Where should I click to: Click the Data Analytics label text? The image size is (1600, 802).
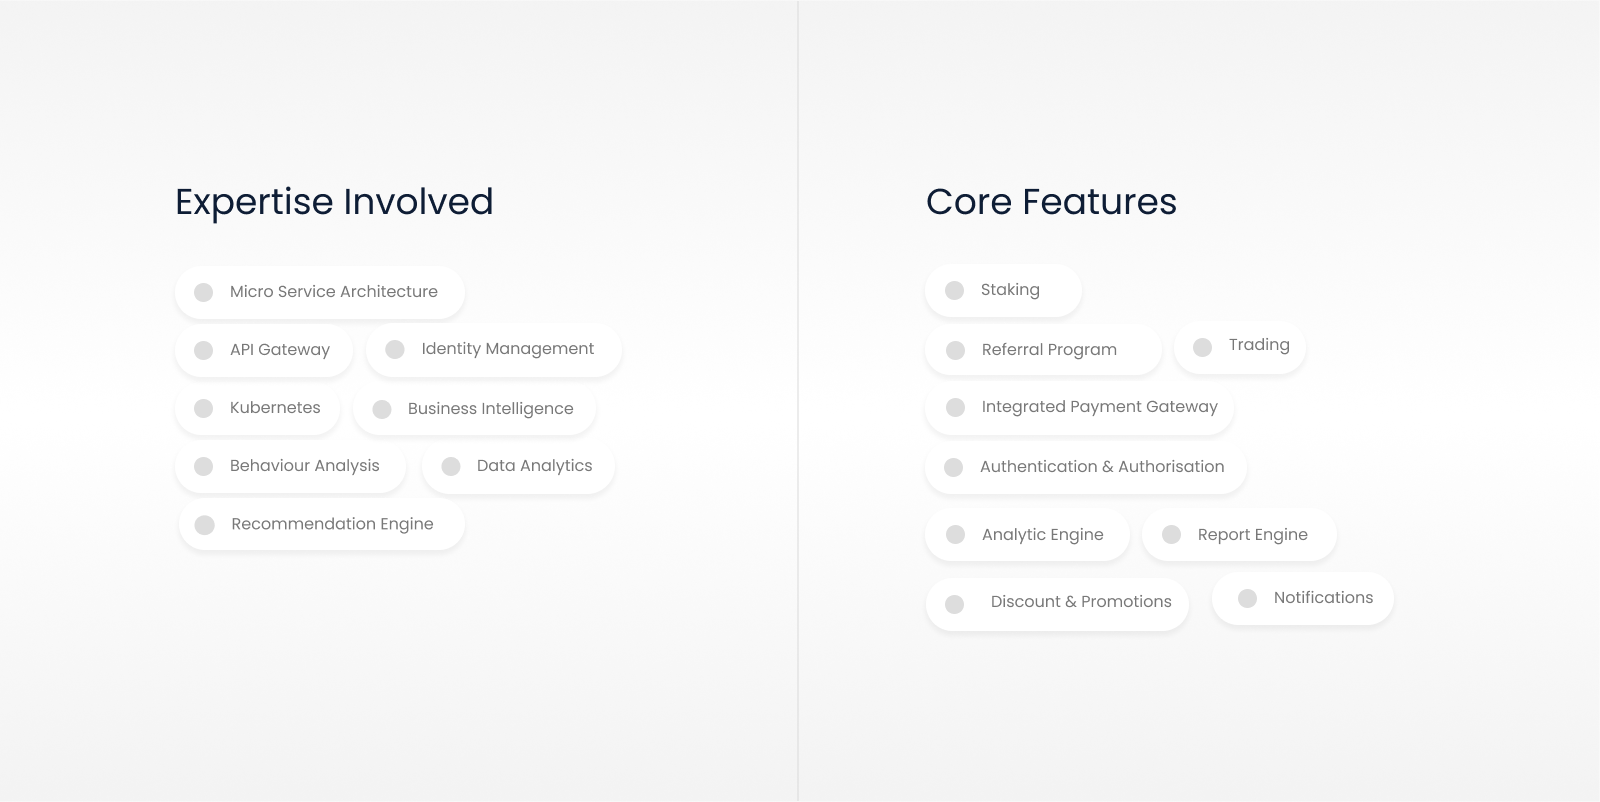534,466
